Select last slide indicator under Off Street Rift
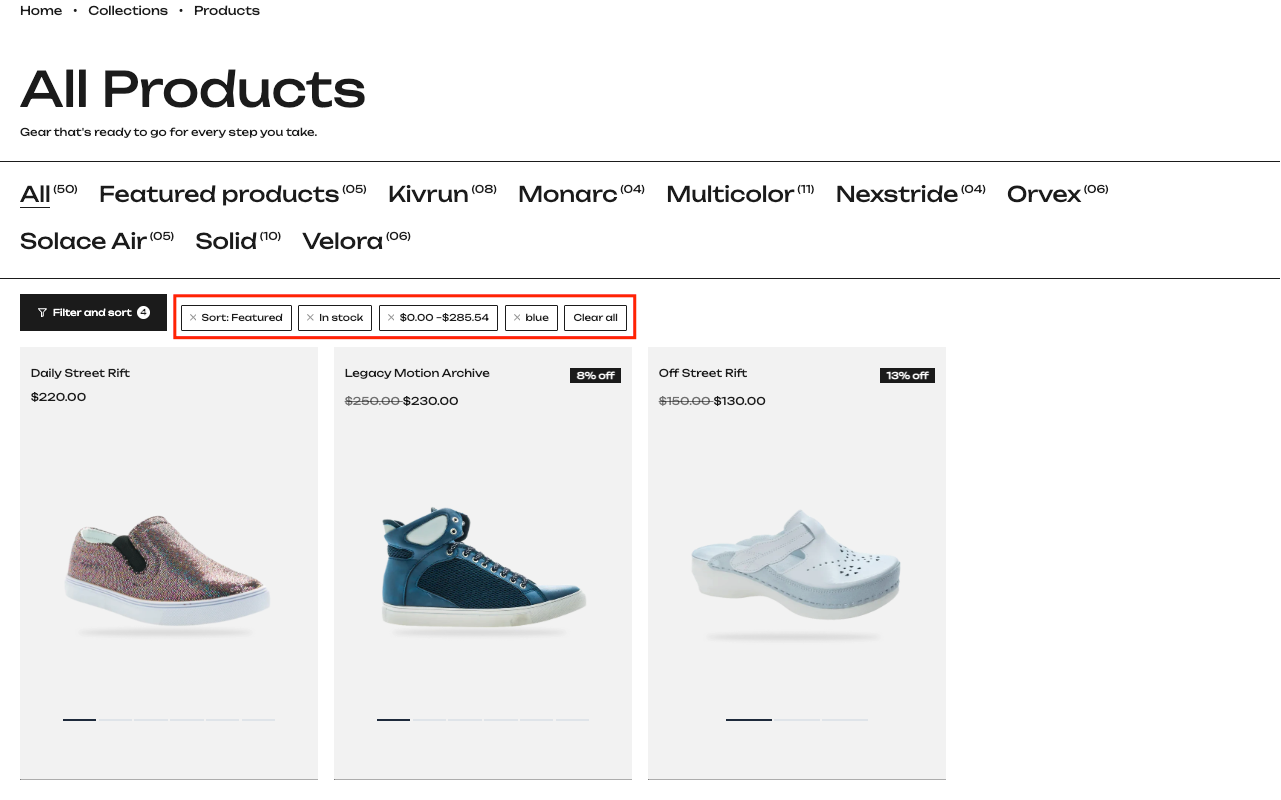 845,719
